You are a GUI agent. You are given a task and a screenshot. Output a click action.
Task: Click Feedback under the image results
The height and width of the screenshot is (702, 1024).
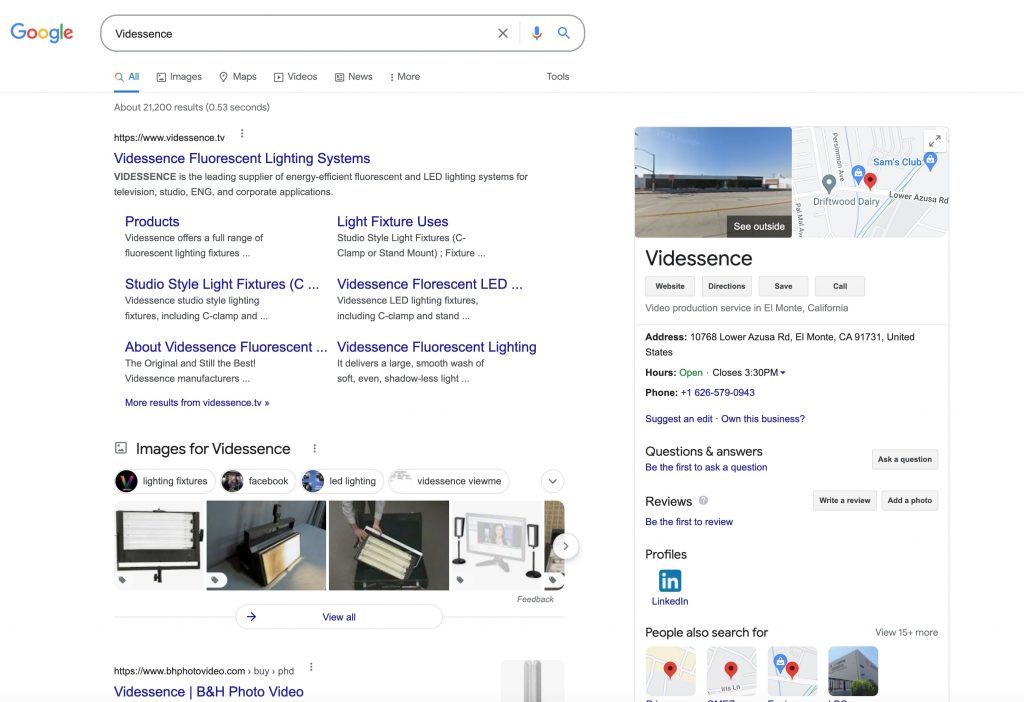(x=535, y=599)
